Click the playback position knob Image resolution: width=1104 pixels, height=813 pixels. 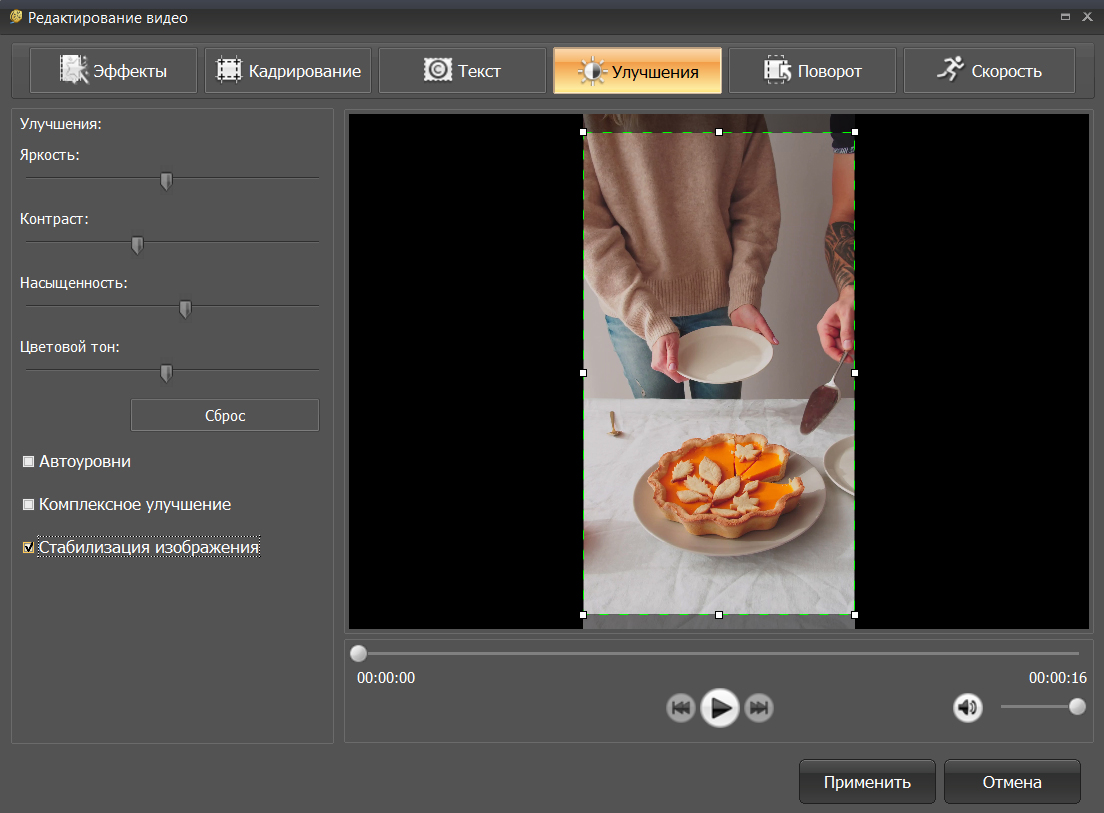pyautogui.click(x=358, y=654)
